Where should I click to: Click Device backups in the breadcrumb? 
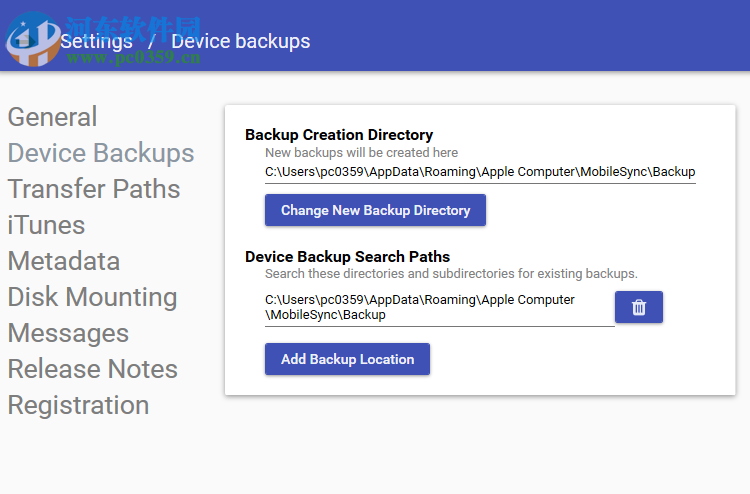tap(241, 41)
